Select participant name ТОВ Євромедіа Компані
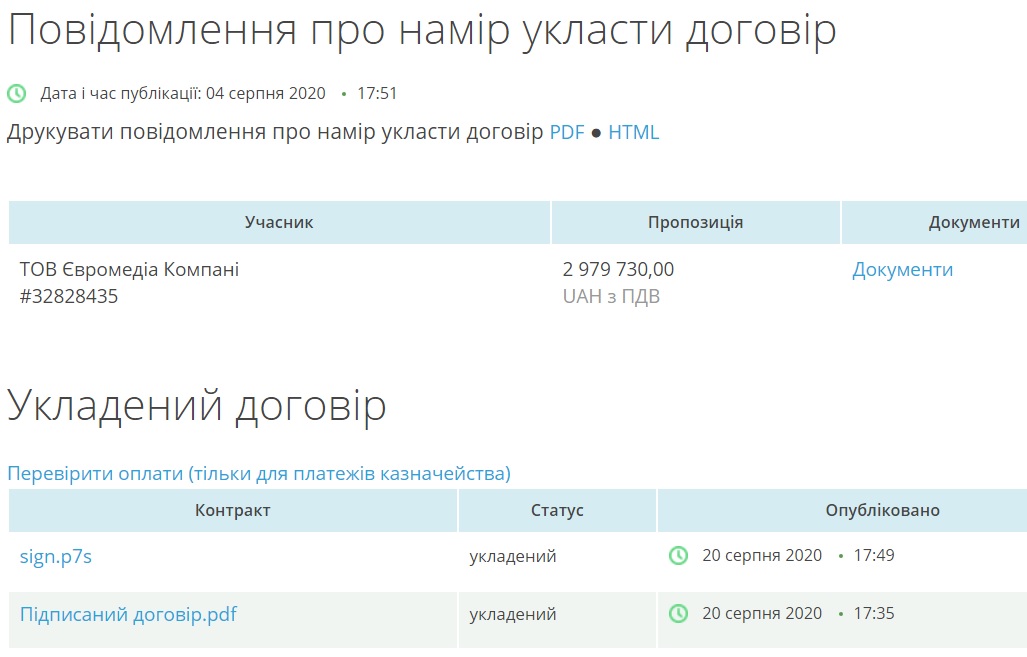The image size is (1027, 657). pos(130,269)
